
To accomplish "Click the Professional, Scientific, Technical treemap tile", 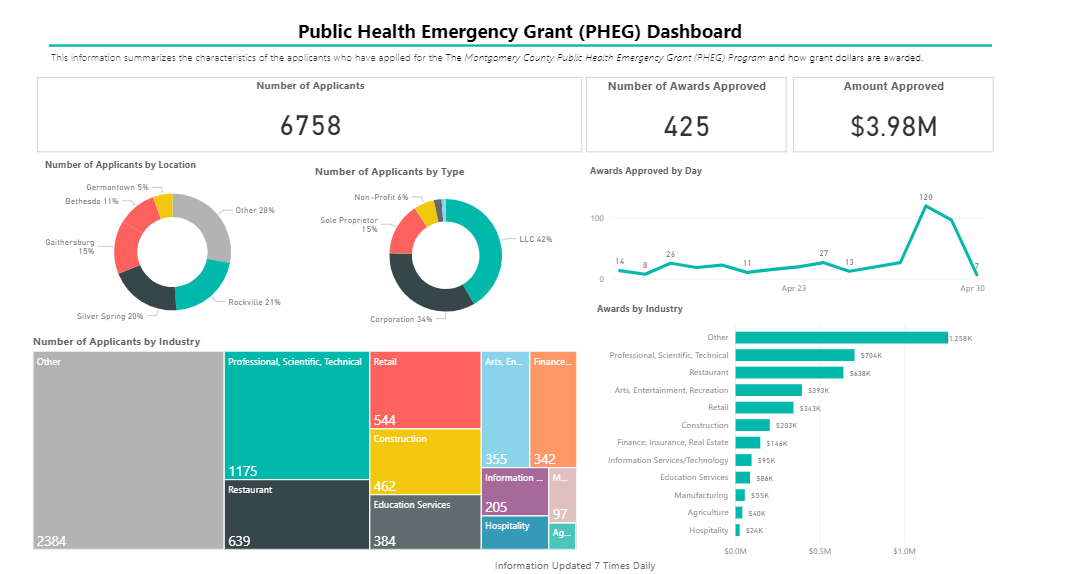I will (x=296, y=415).
